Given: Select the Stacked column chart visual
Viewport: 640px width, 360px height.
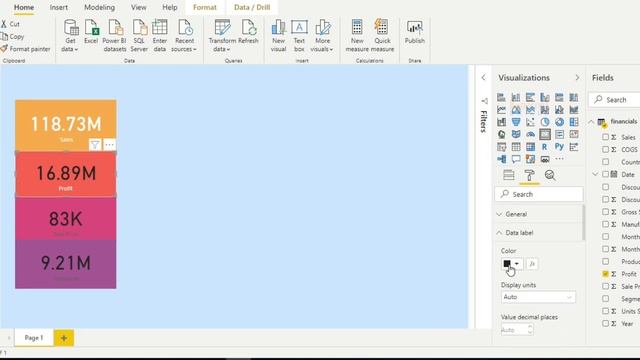Looking at the screenshot, I should tap(516, 97).
